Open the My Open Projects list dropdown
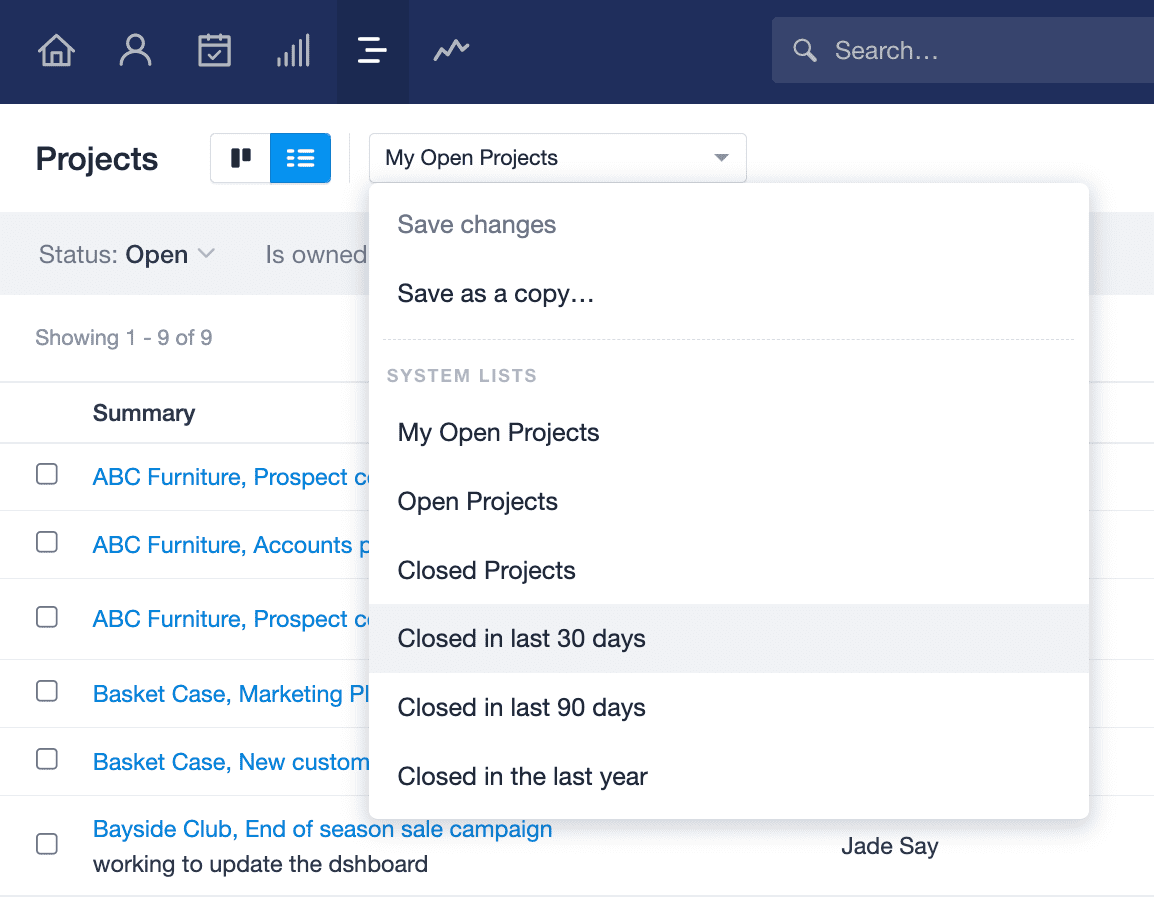The height and width of the screenshot is (908, 1154). click(x=557, y=158)
